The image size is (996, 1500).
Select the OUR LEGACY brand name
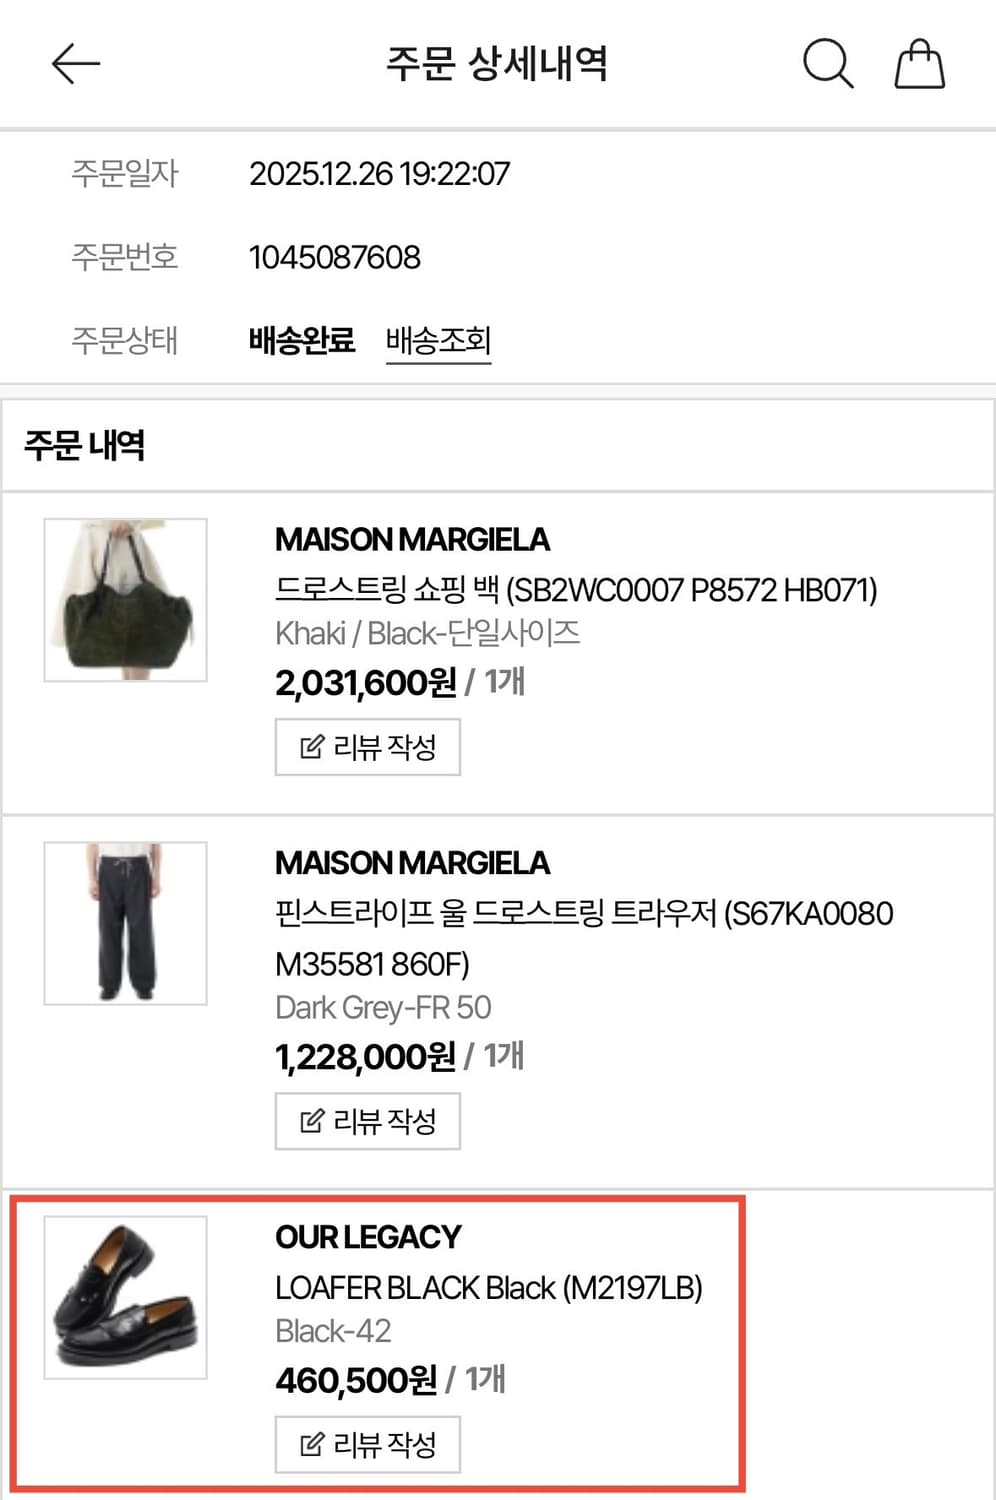click(368, 1237)
